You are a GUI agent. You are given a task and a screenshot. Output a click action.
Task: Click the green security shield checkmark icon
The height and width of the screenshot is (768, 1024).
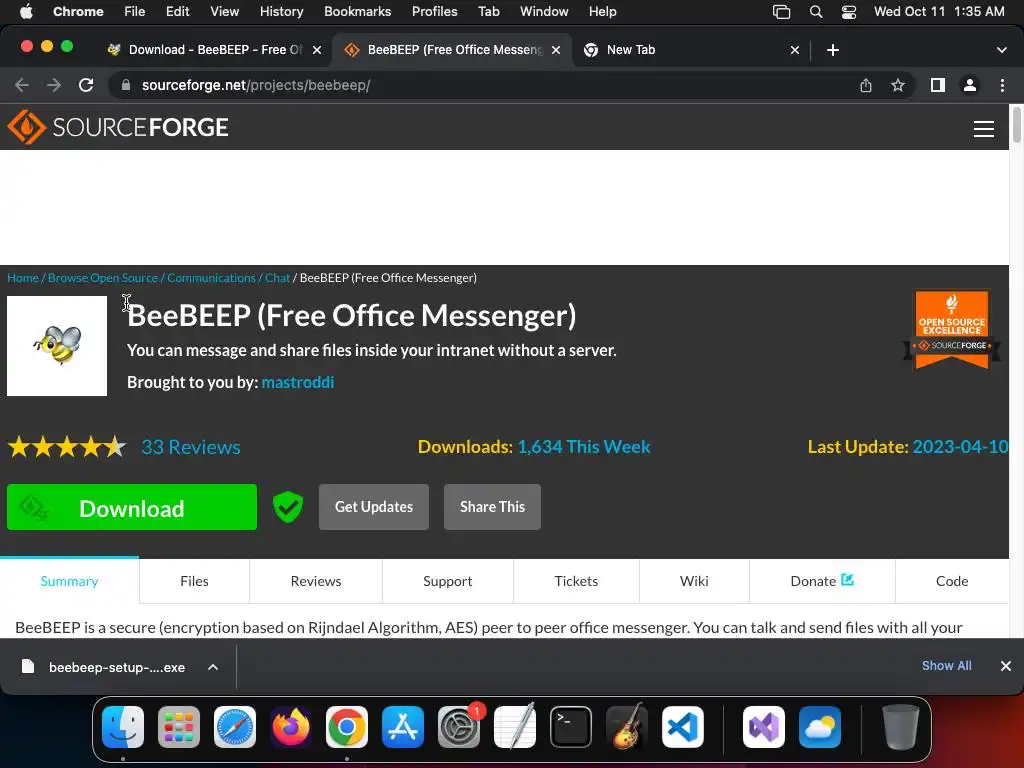[288, 507]
